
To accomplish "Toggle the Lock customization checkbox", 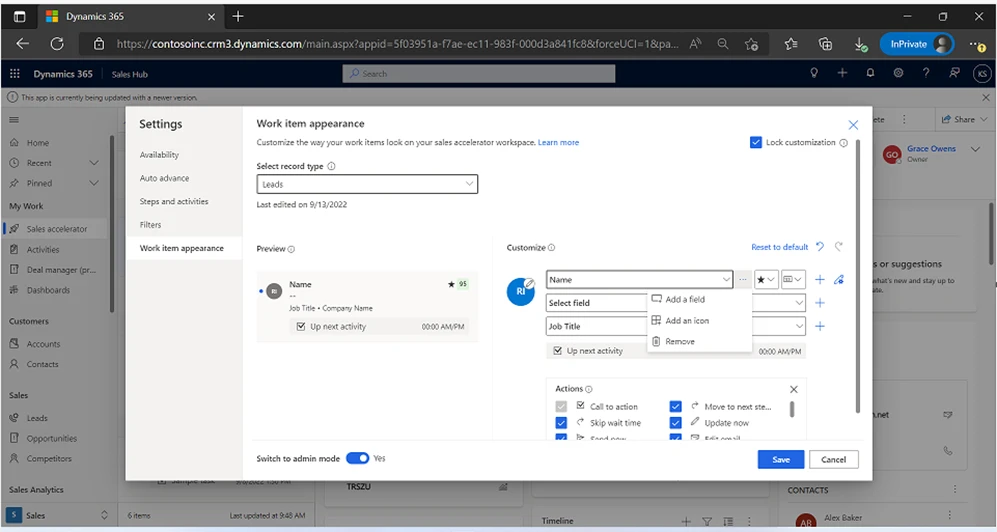I will [x=755, y=142].
